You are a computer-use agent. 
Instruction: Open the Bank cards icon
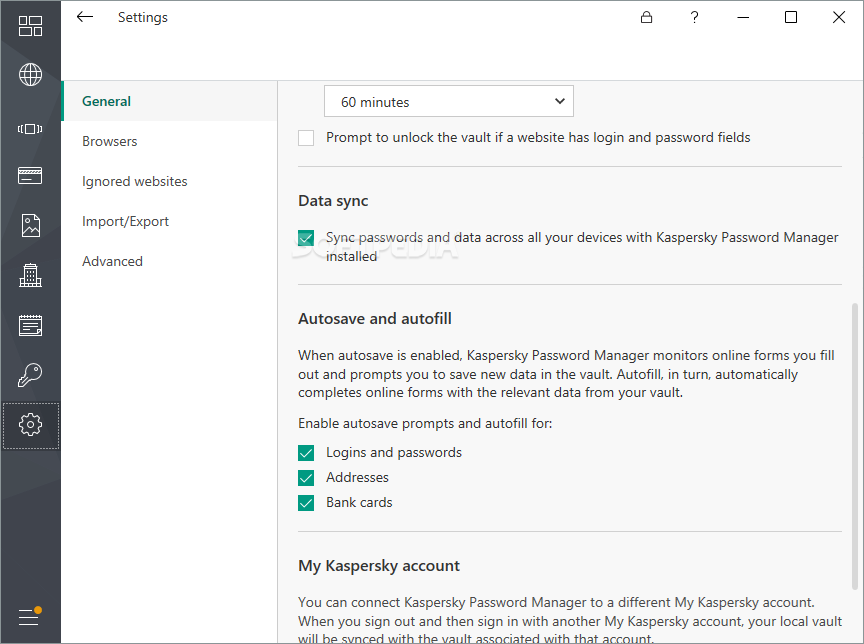pyautogui.click(x=30, y=176)
